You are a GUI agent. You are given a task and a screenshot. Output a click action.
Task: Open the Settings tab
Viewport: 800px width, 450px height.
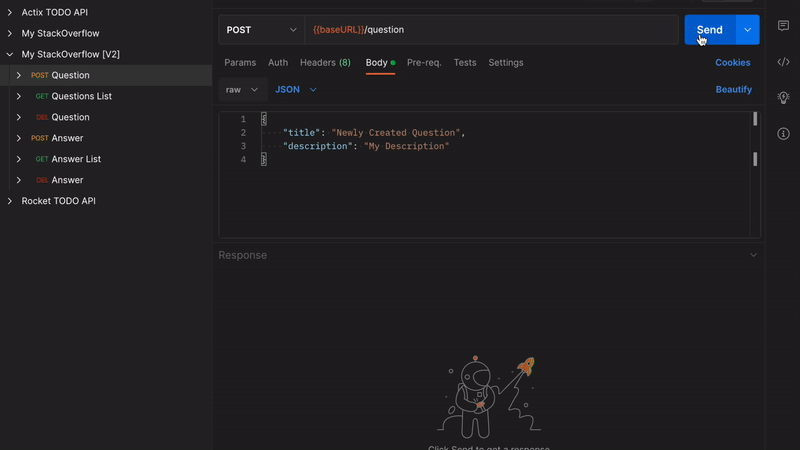(x=506, y=62)
